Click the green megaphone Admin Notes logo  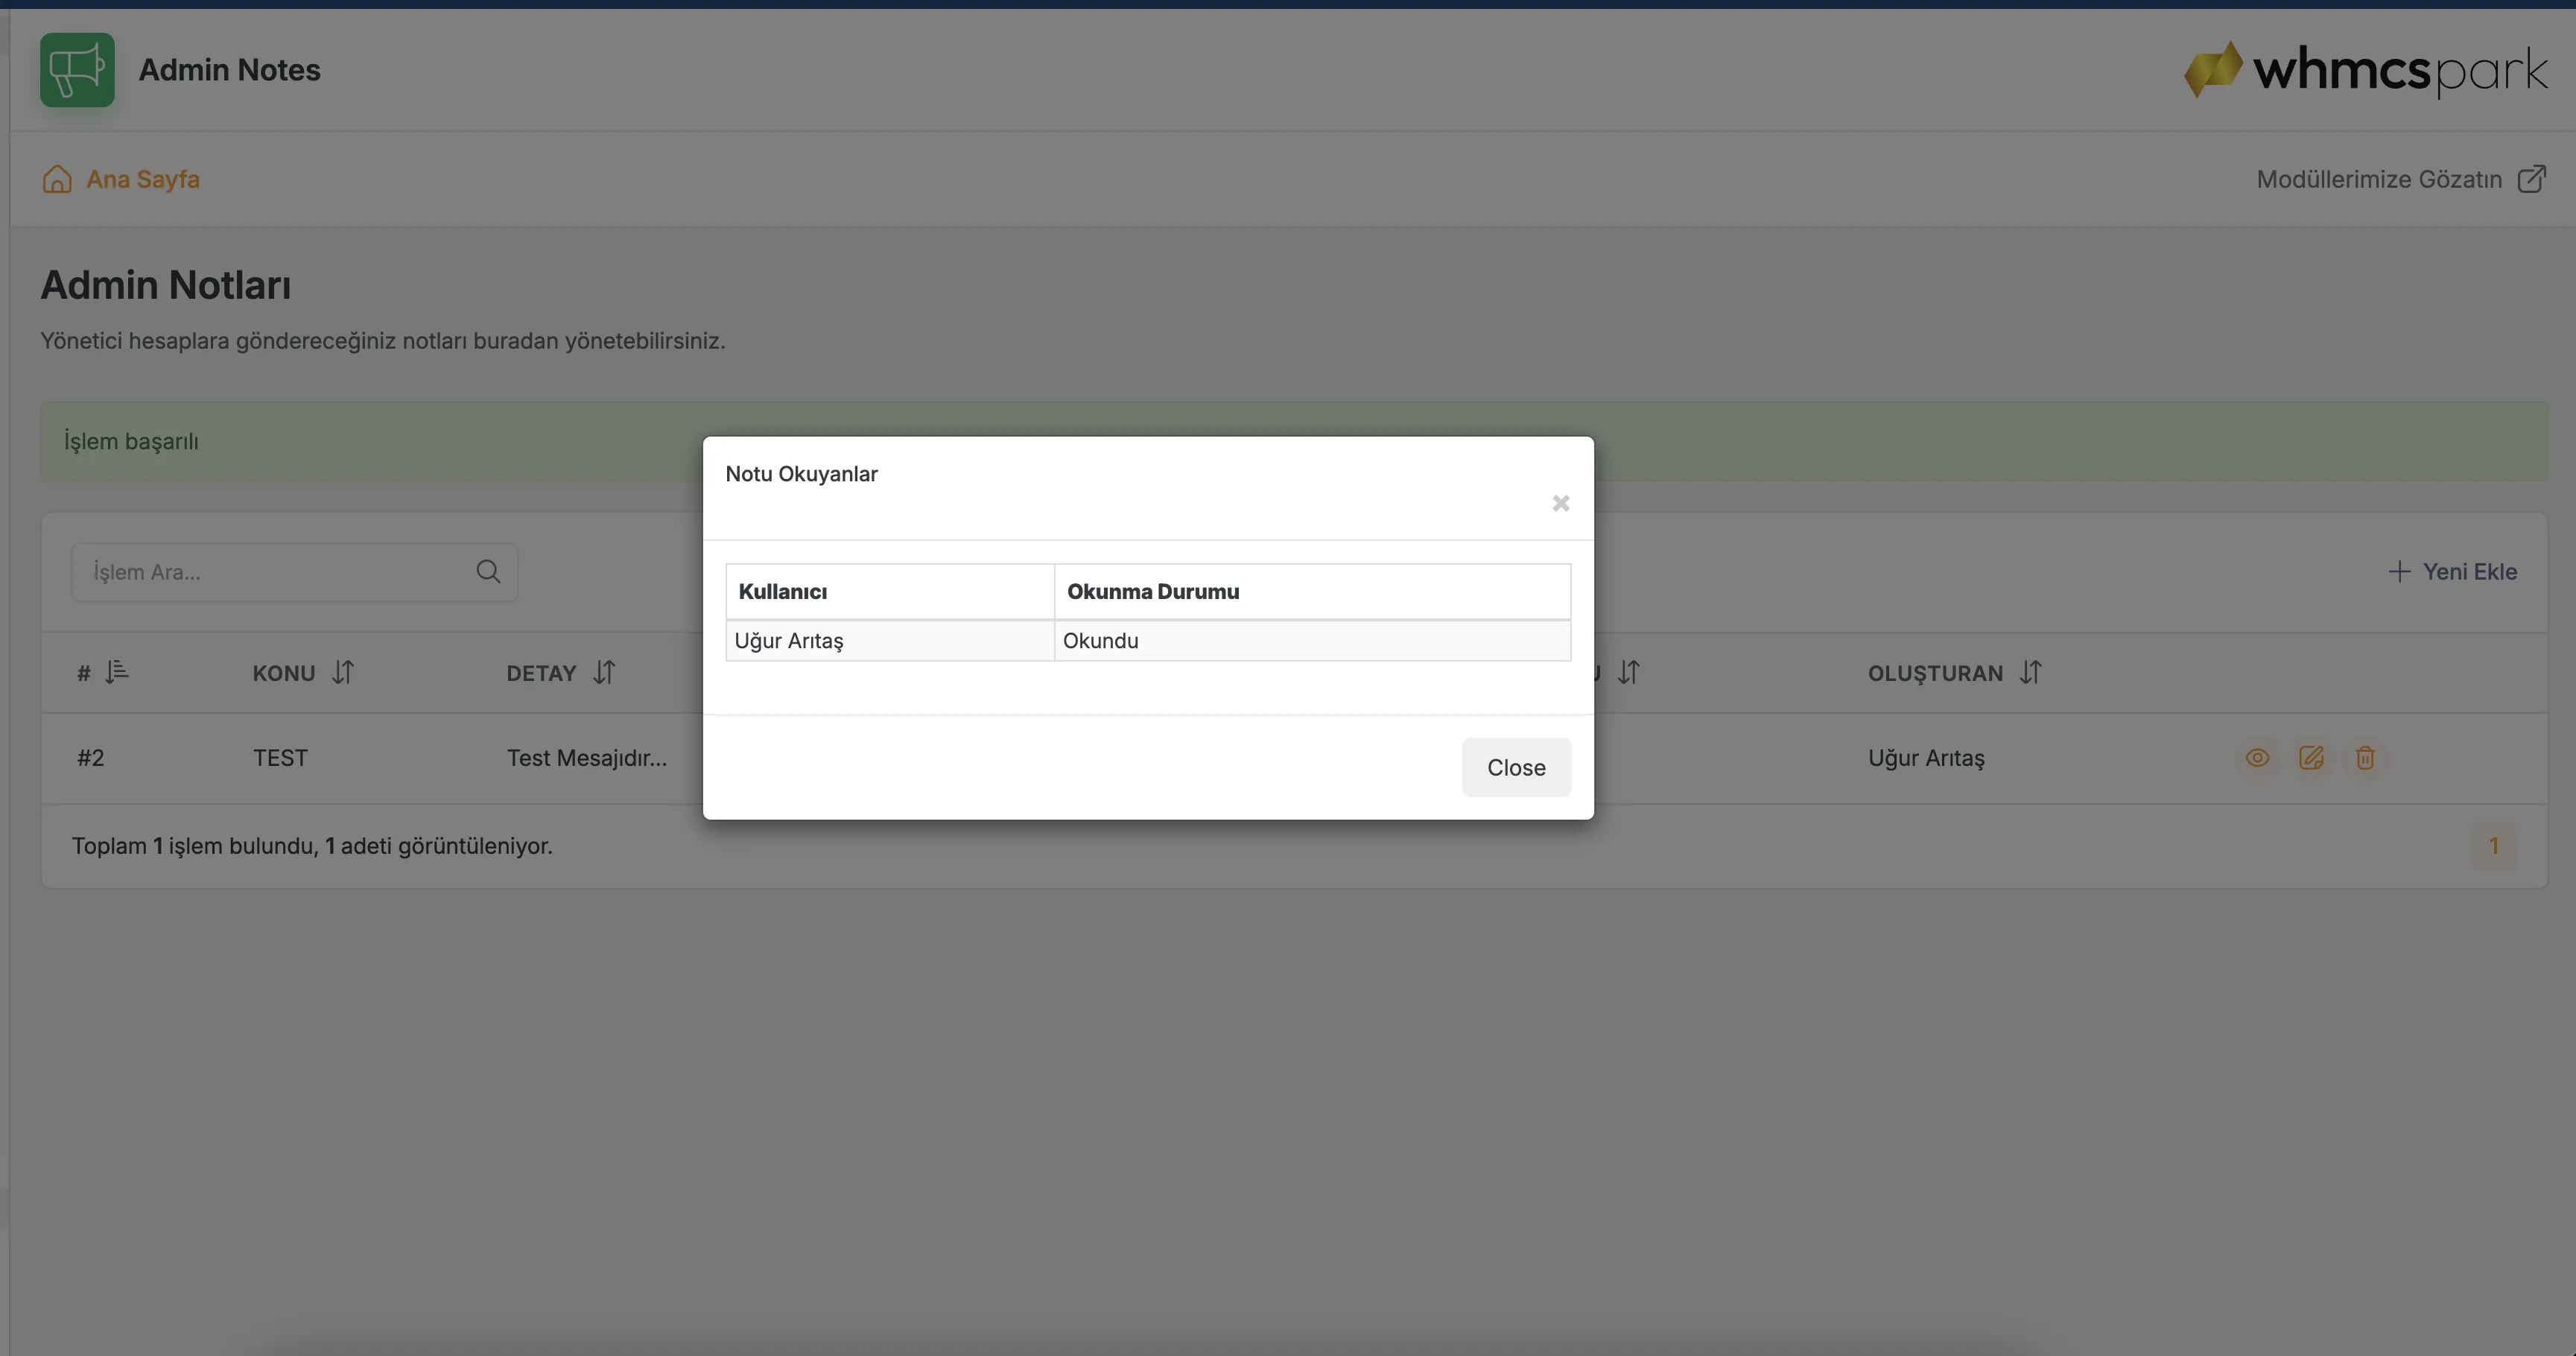(77, 70)
